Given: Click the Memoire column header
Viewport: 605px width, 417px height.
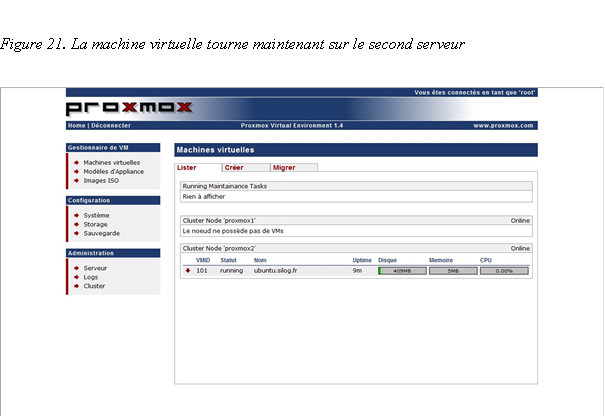Looking at the screenshot, I should coord(441,260).
